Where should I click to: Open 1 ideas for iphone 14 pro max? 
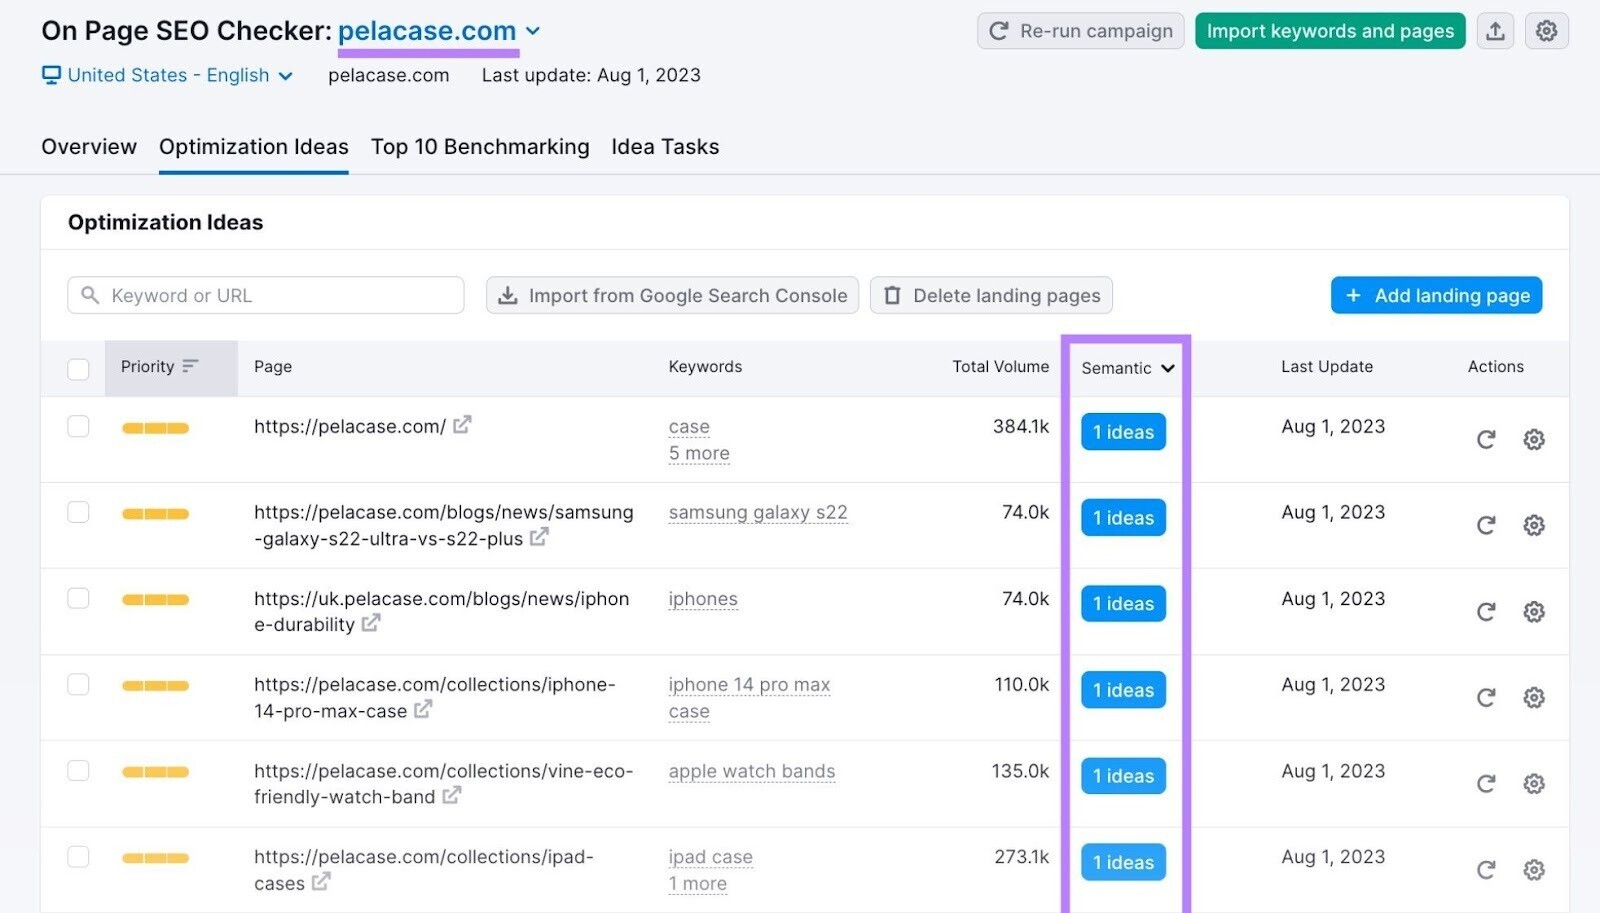1123,690
